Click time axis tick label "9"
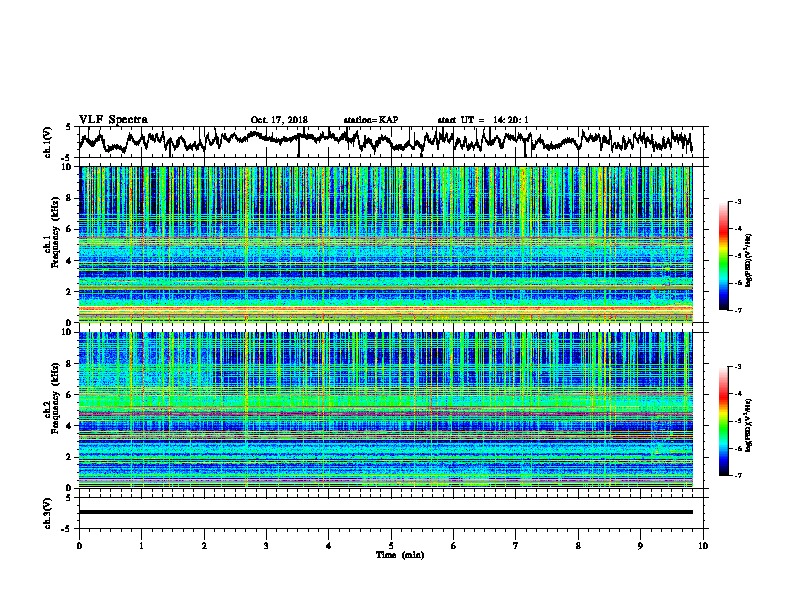 (x=640, y=546)
